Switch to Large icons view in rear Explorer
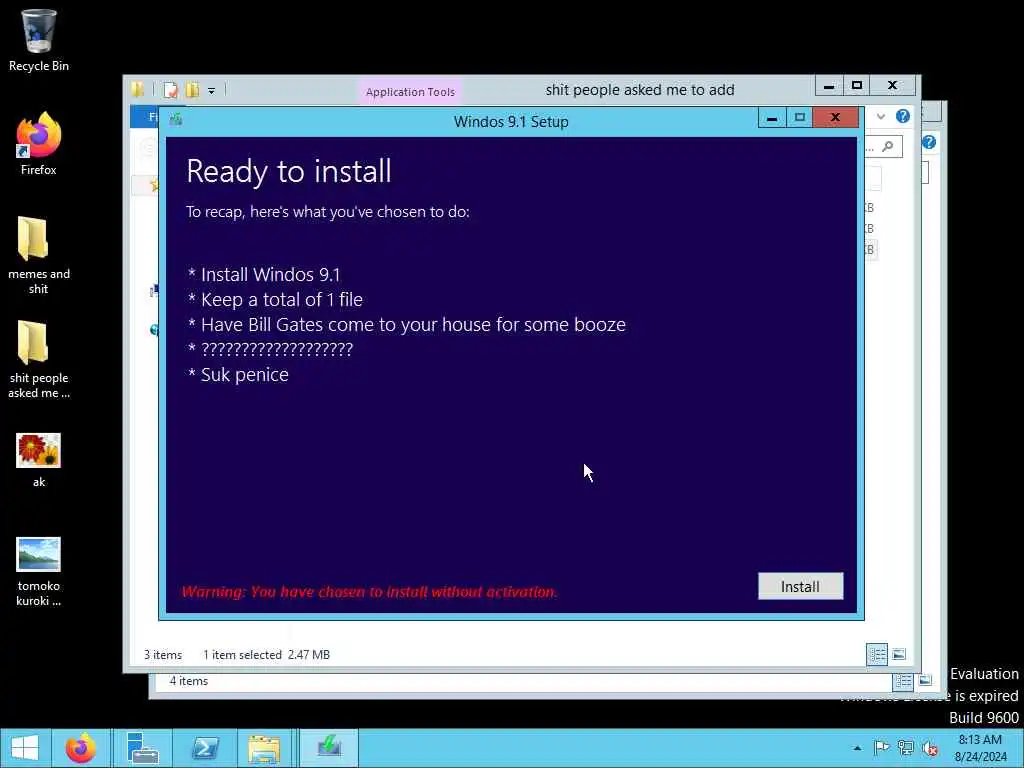 pos(925,681)
